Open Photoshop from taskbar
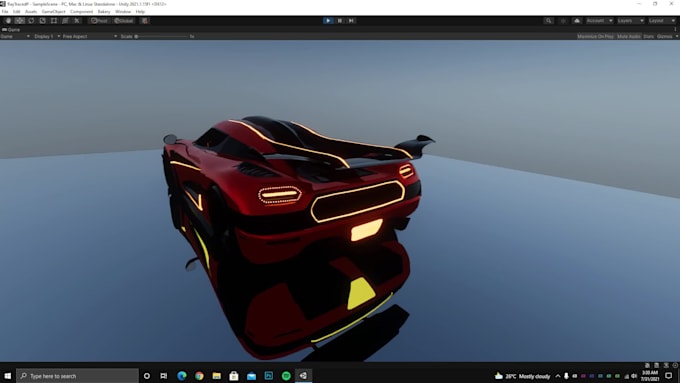Viewport: 680px width, 383px height. coord(268,376)
